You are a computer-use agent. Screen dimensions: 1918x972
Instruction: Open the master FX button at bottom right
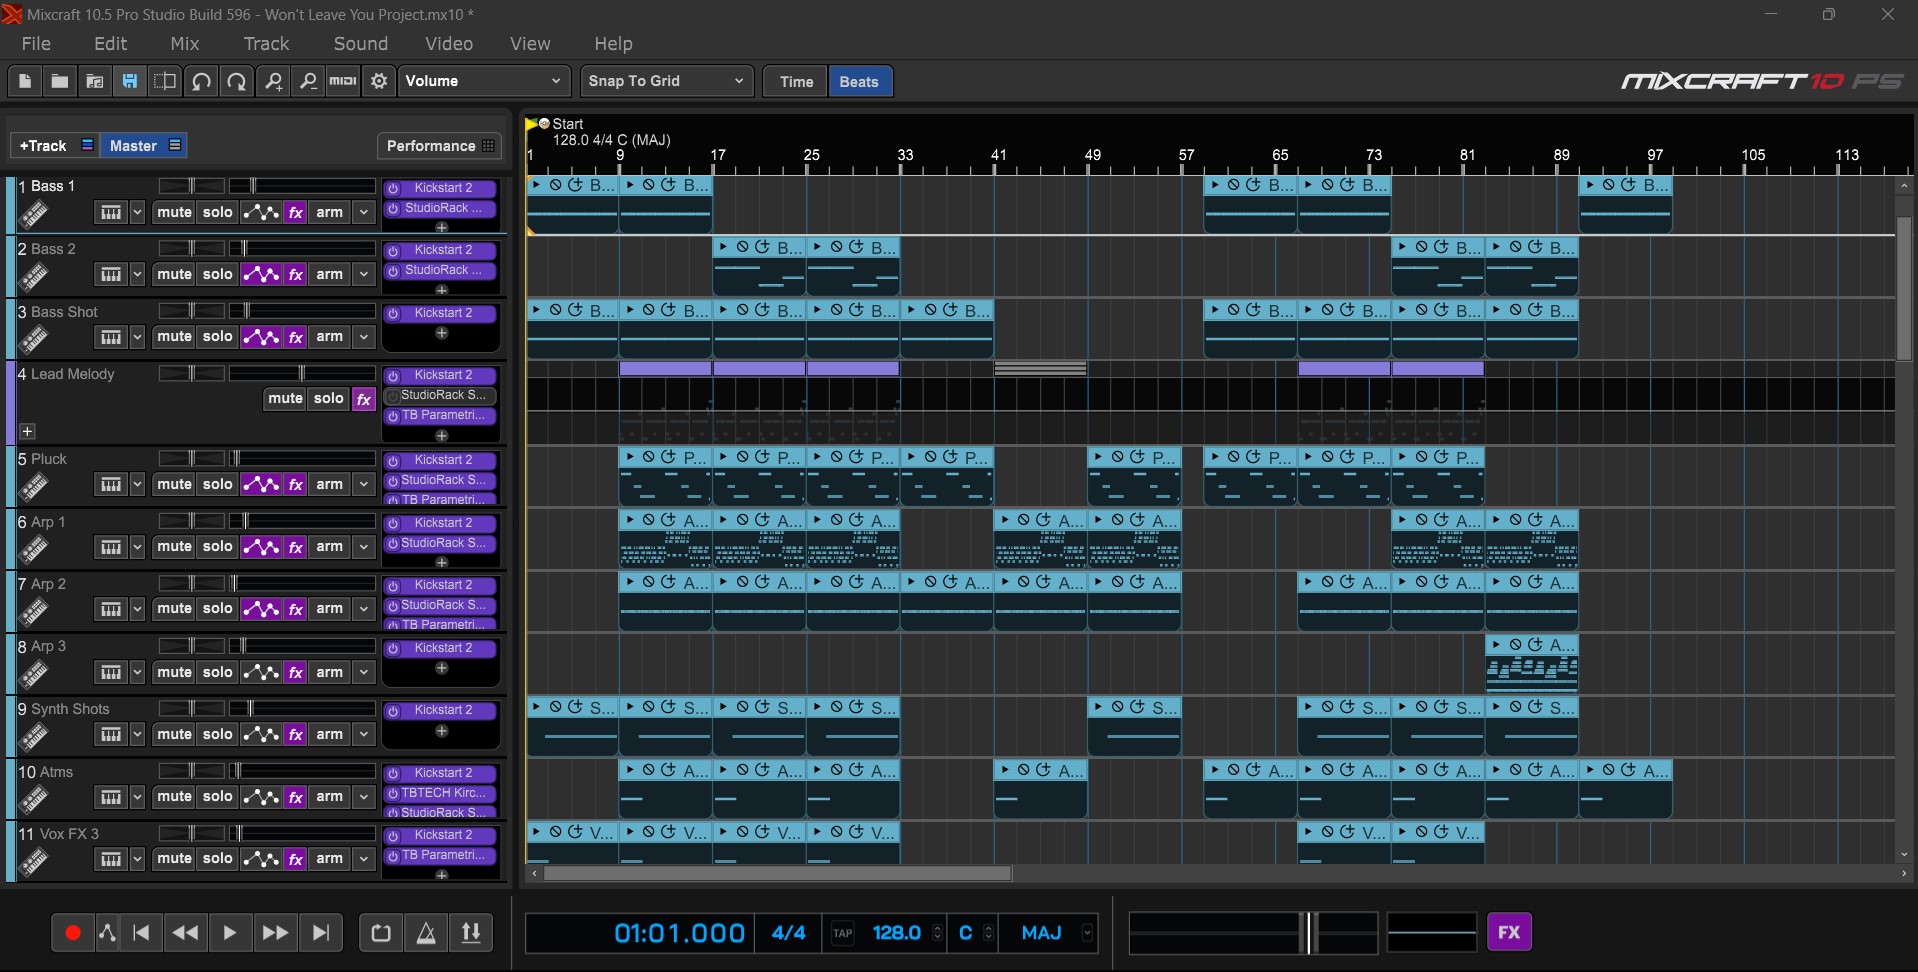pos(1509,933)
